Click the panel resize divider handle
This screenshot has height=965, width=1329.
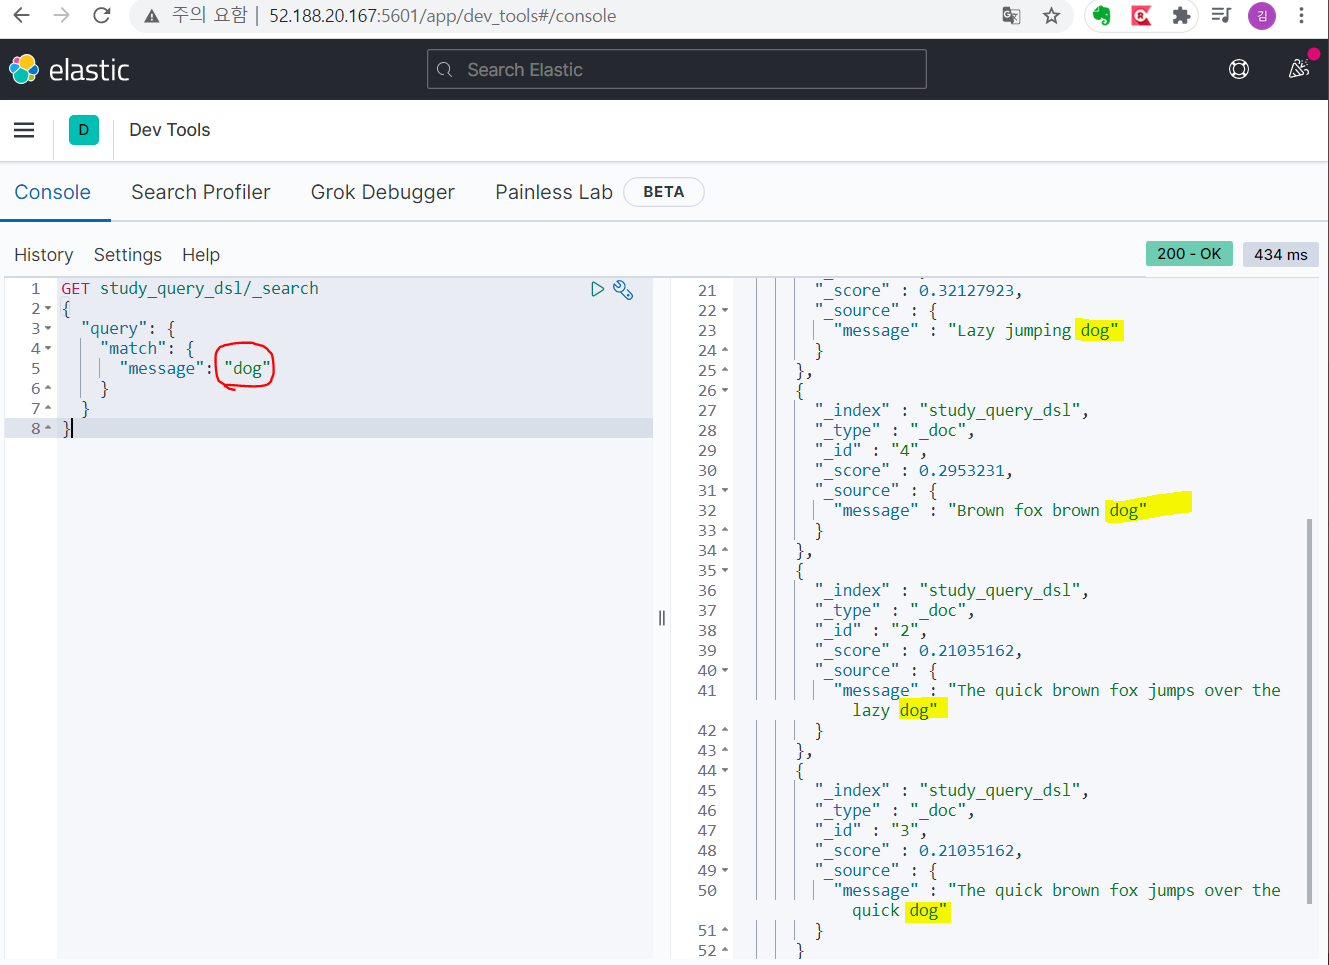[662, 618]
